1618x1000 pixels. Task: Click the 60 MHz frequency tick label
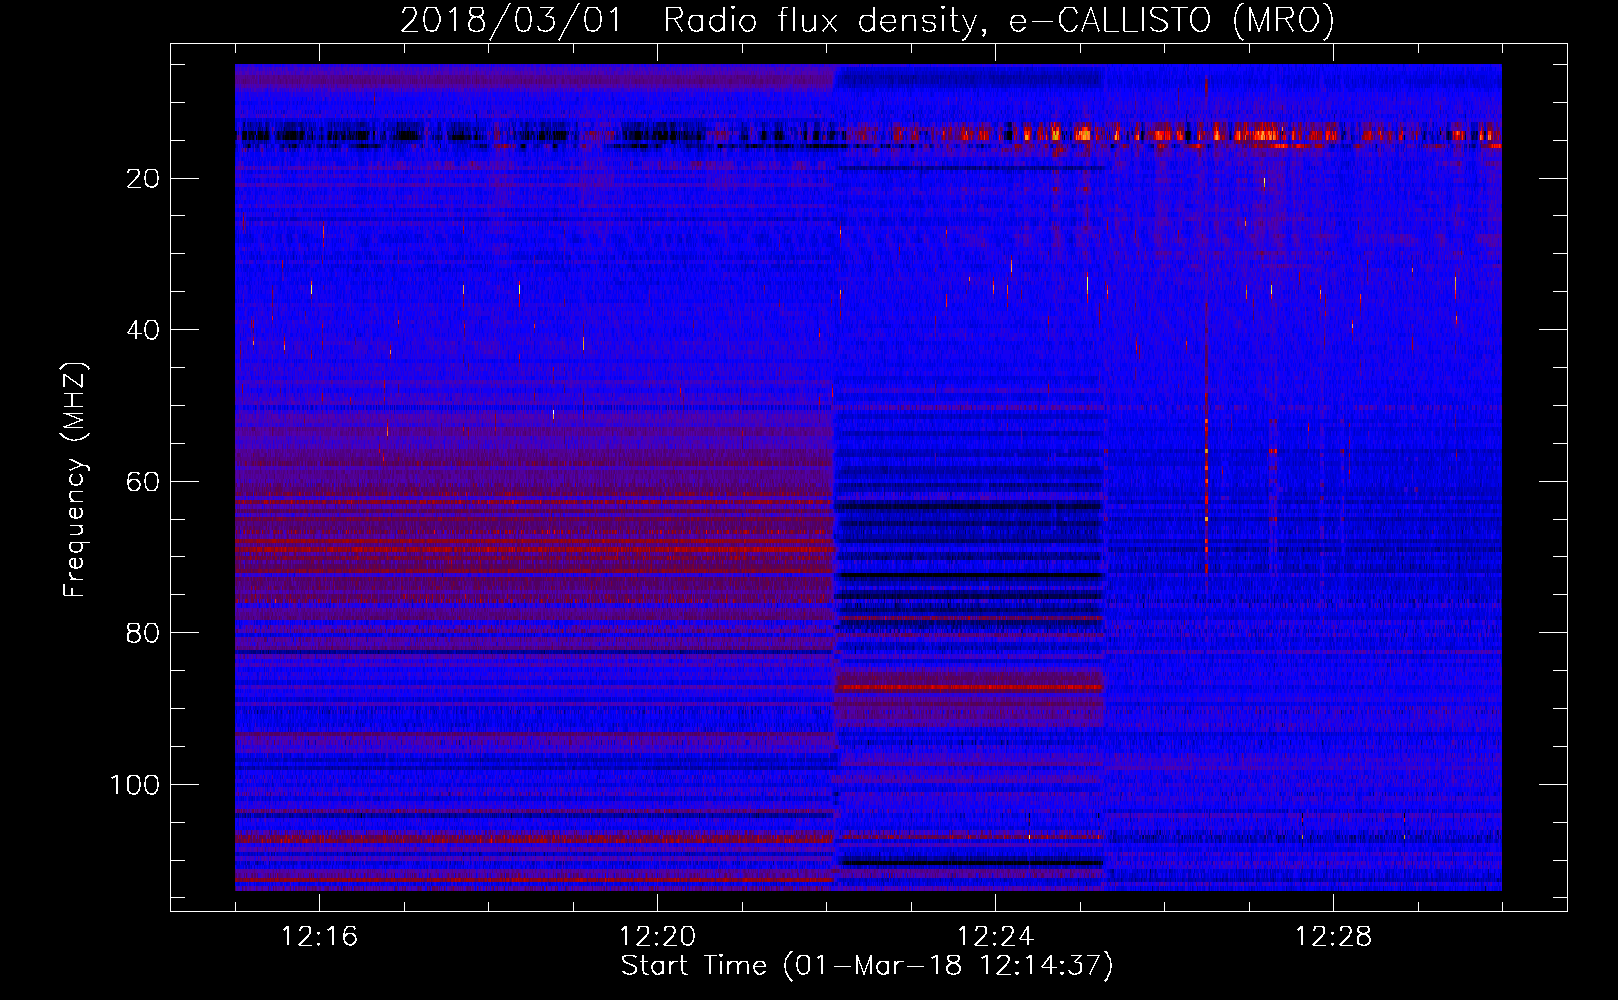pyautogui.click(x=143, y=482)
